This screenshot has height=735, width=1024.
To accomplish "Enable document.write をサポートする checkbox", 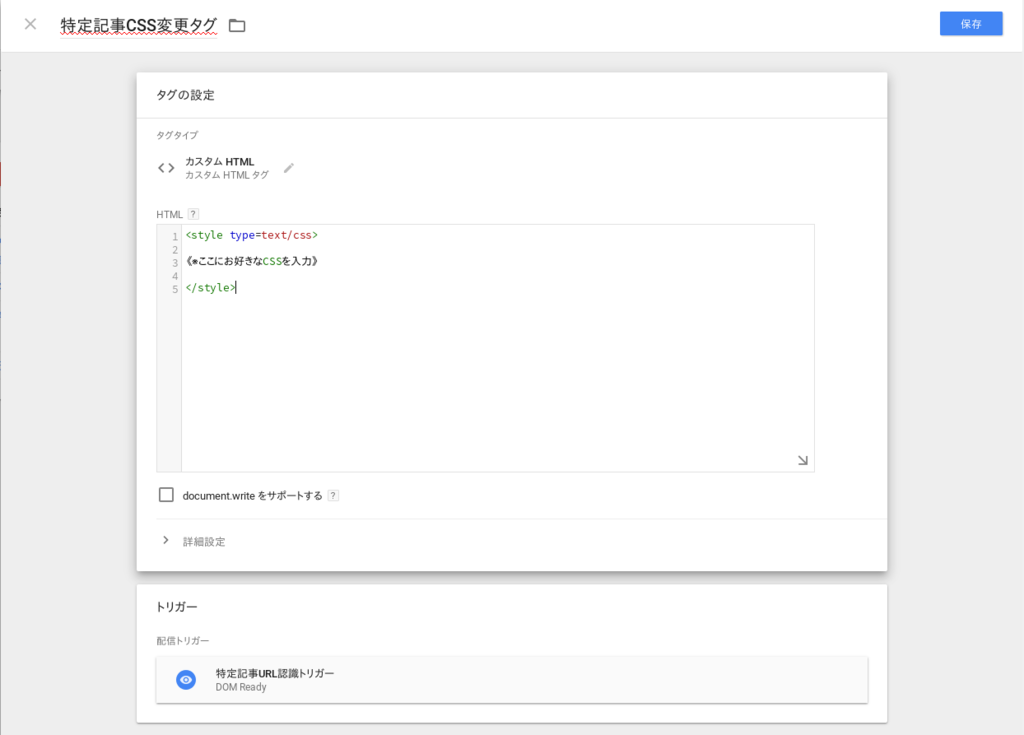I will 167,495.
